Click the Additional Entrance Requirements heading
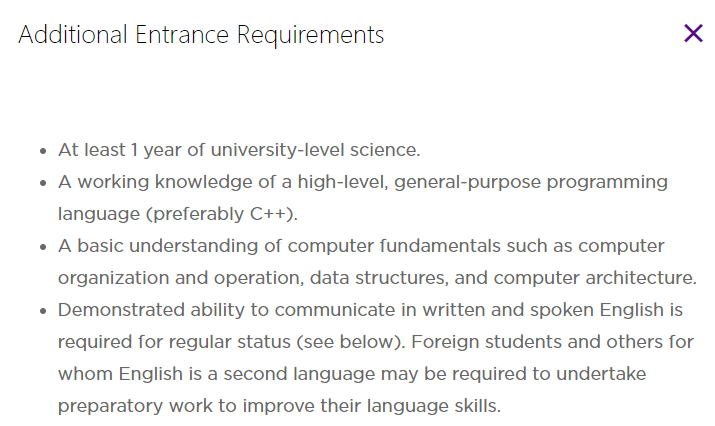715x426 pixels. coord(201,35)
